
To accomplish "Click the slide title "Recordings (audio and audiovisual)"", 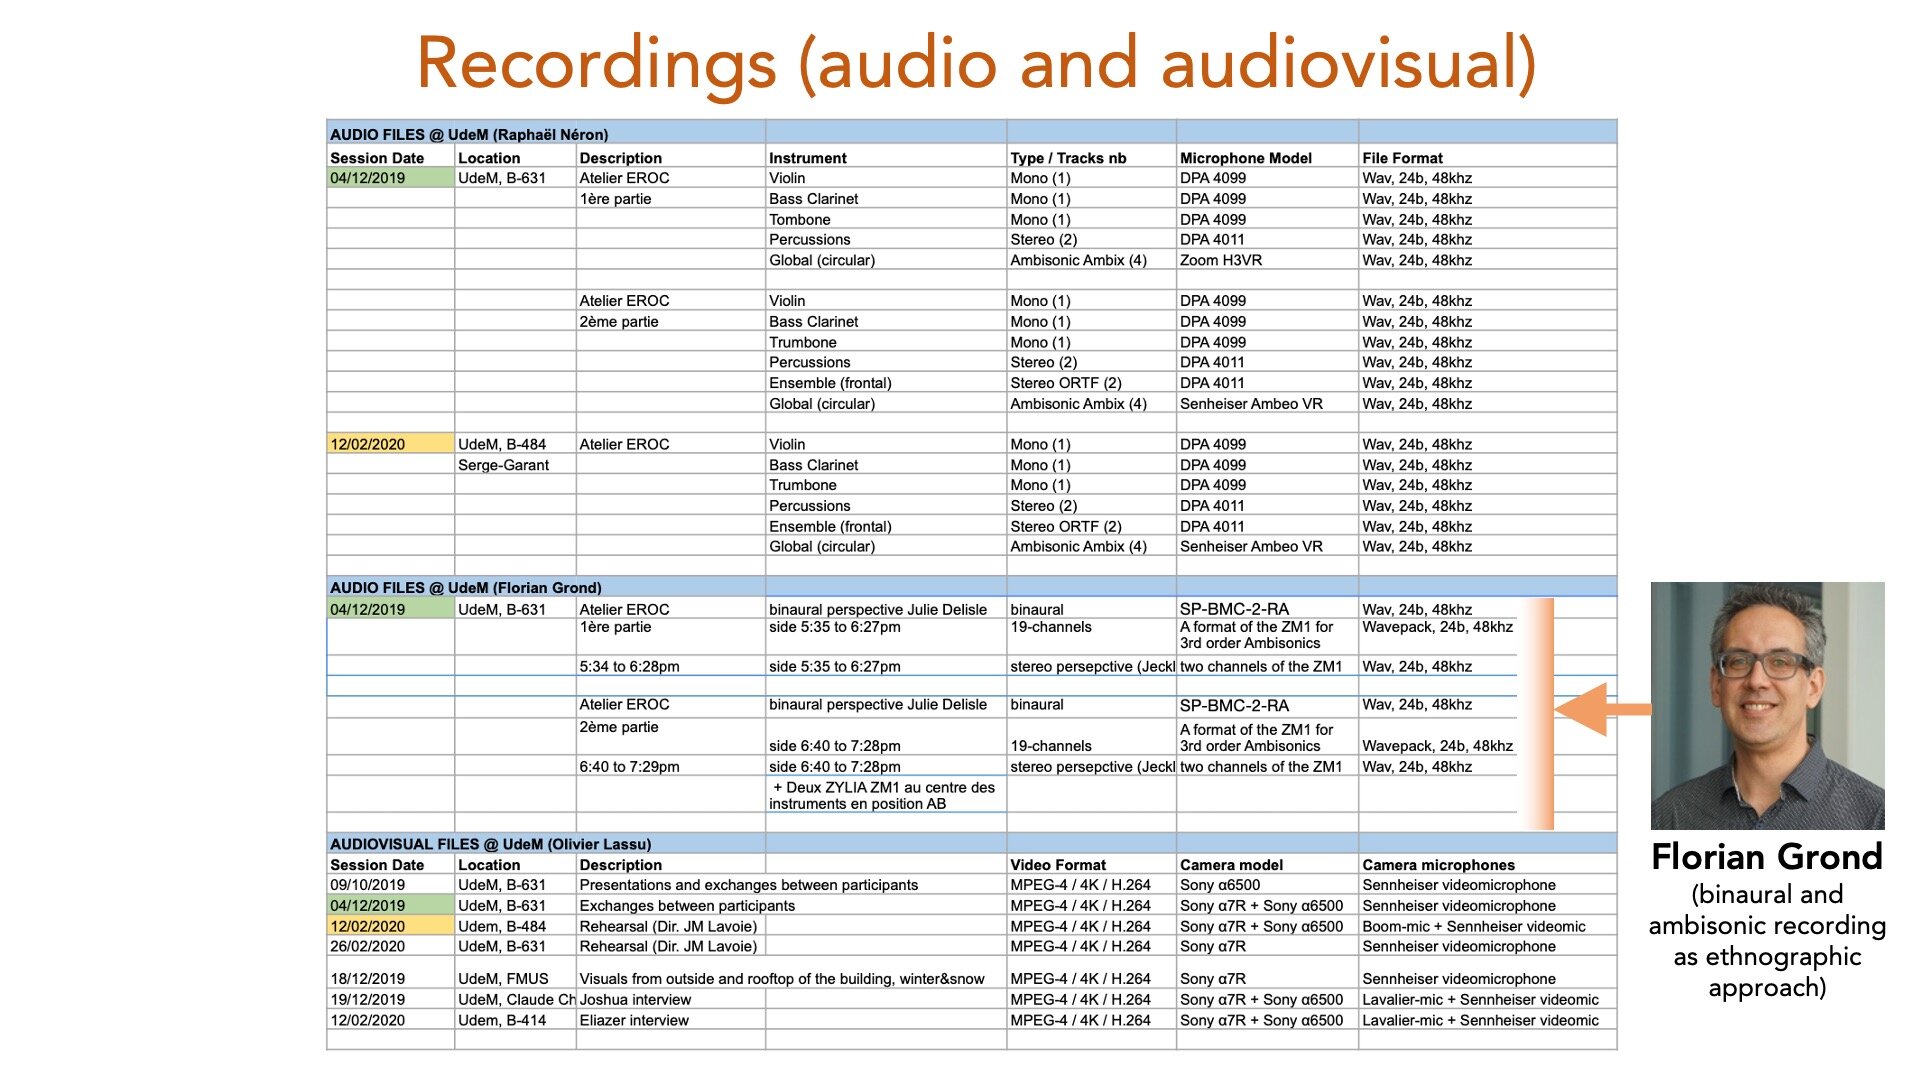I will pyautogui.click(x=976, y=63).
